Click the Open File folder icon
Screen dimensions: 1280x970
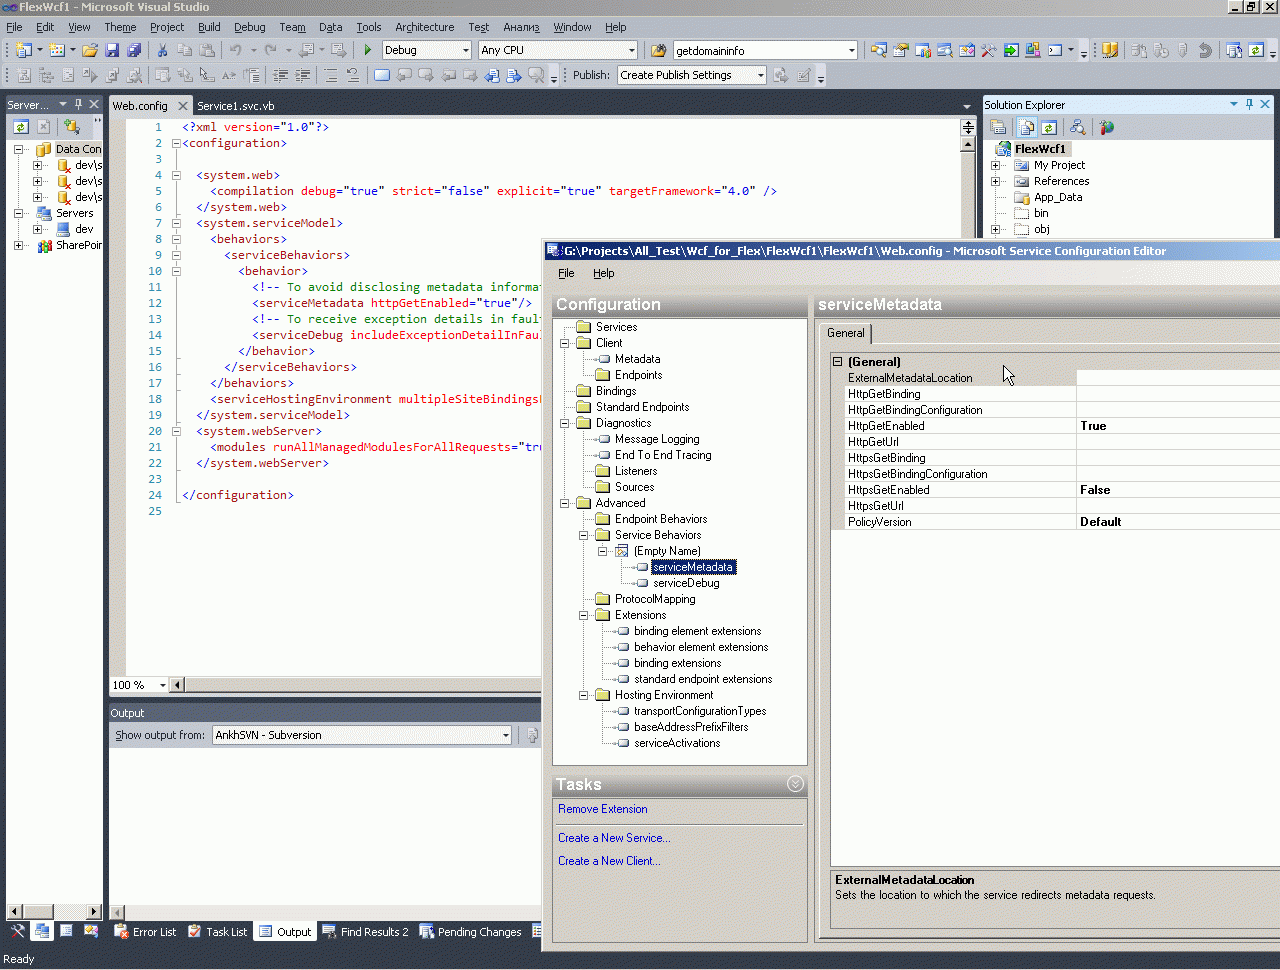tap(90, 50)
